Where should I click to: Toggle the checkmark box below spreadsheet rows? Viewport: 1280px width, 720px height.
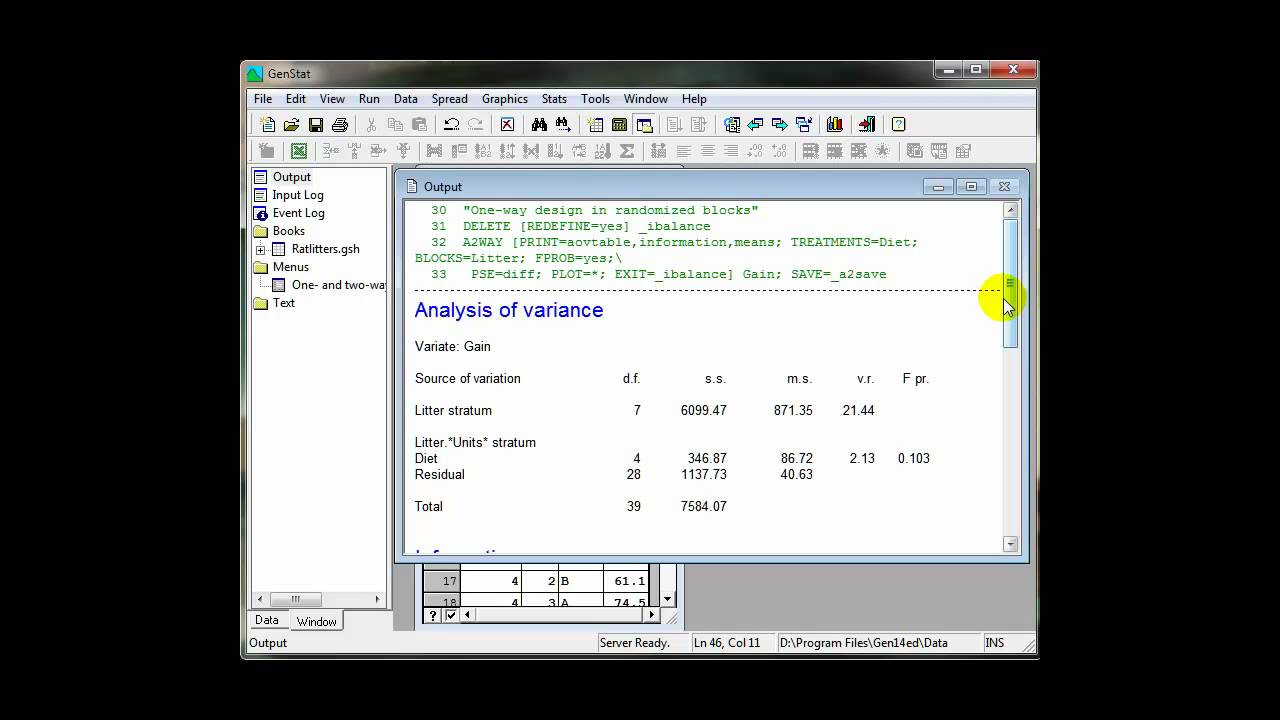point(450,615)
